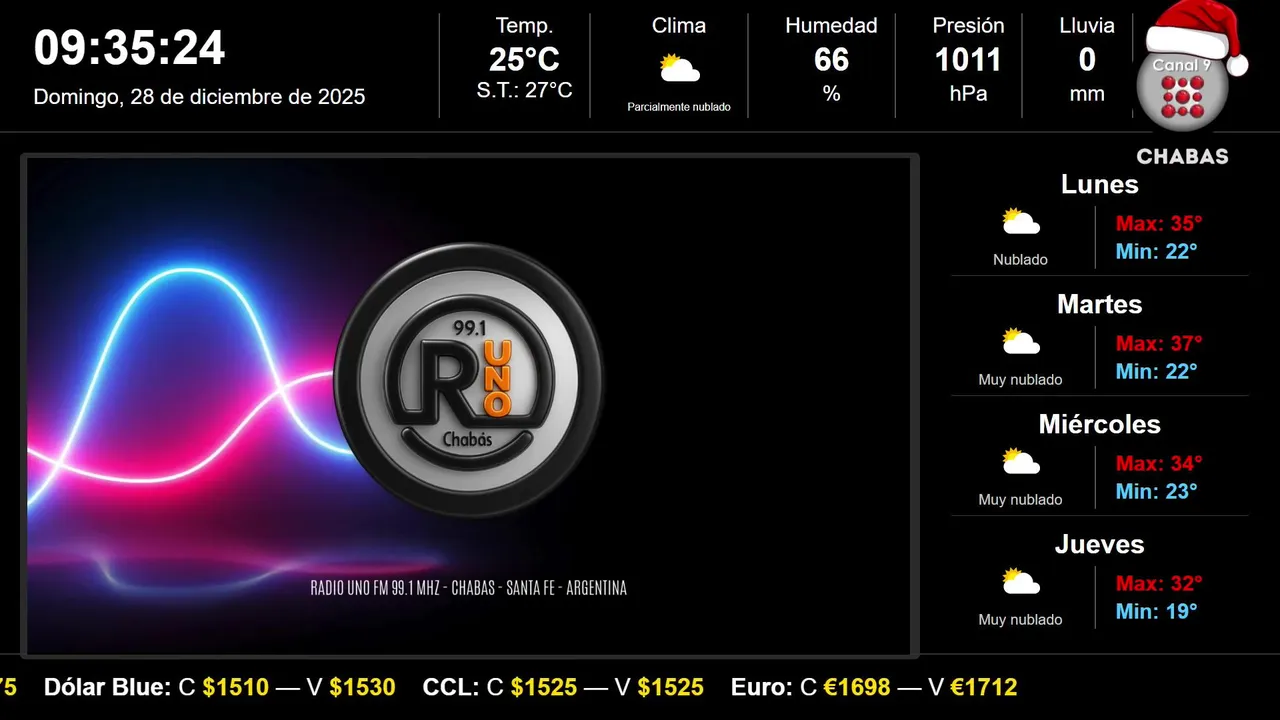The image size is (1280, 720).
Task: Click the Miércoles day heading
Action: (x=1099, y=424)
